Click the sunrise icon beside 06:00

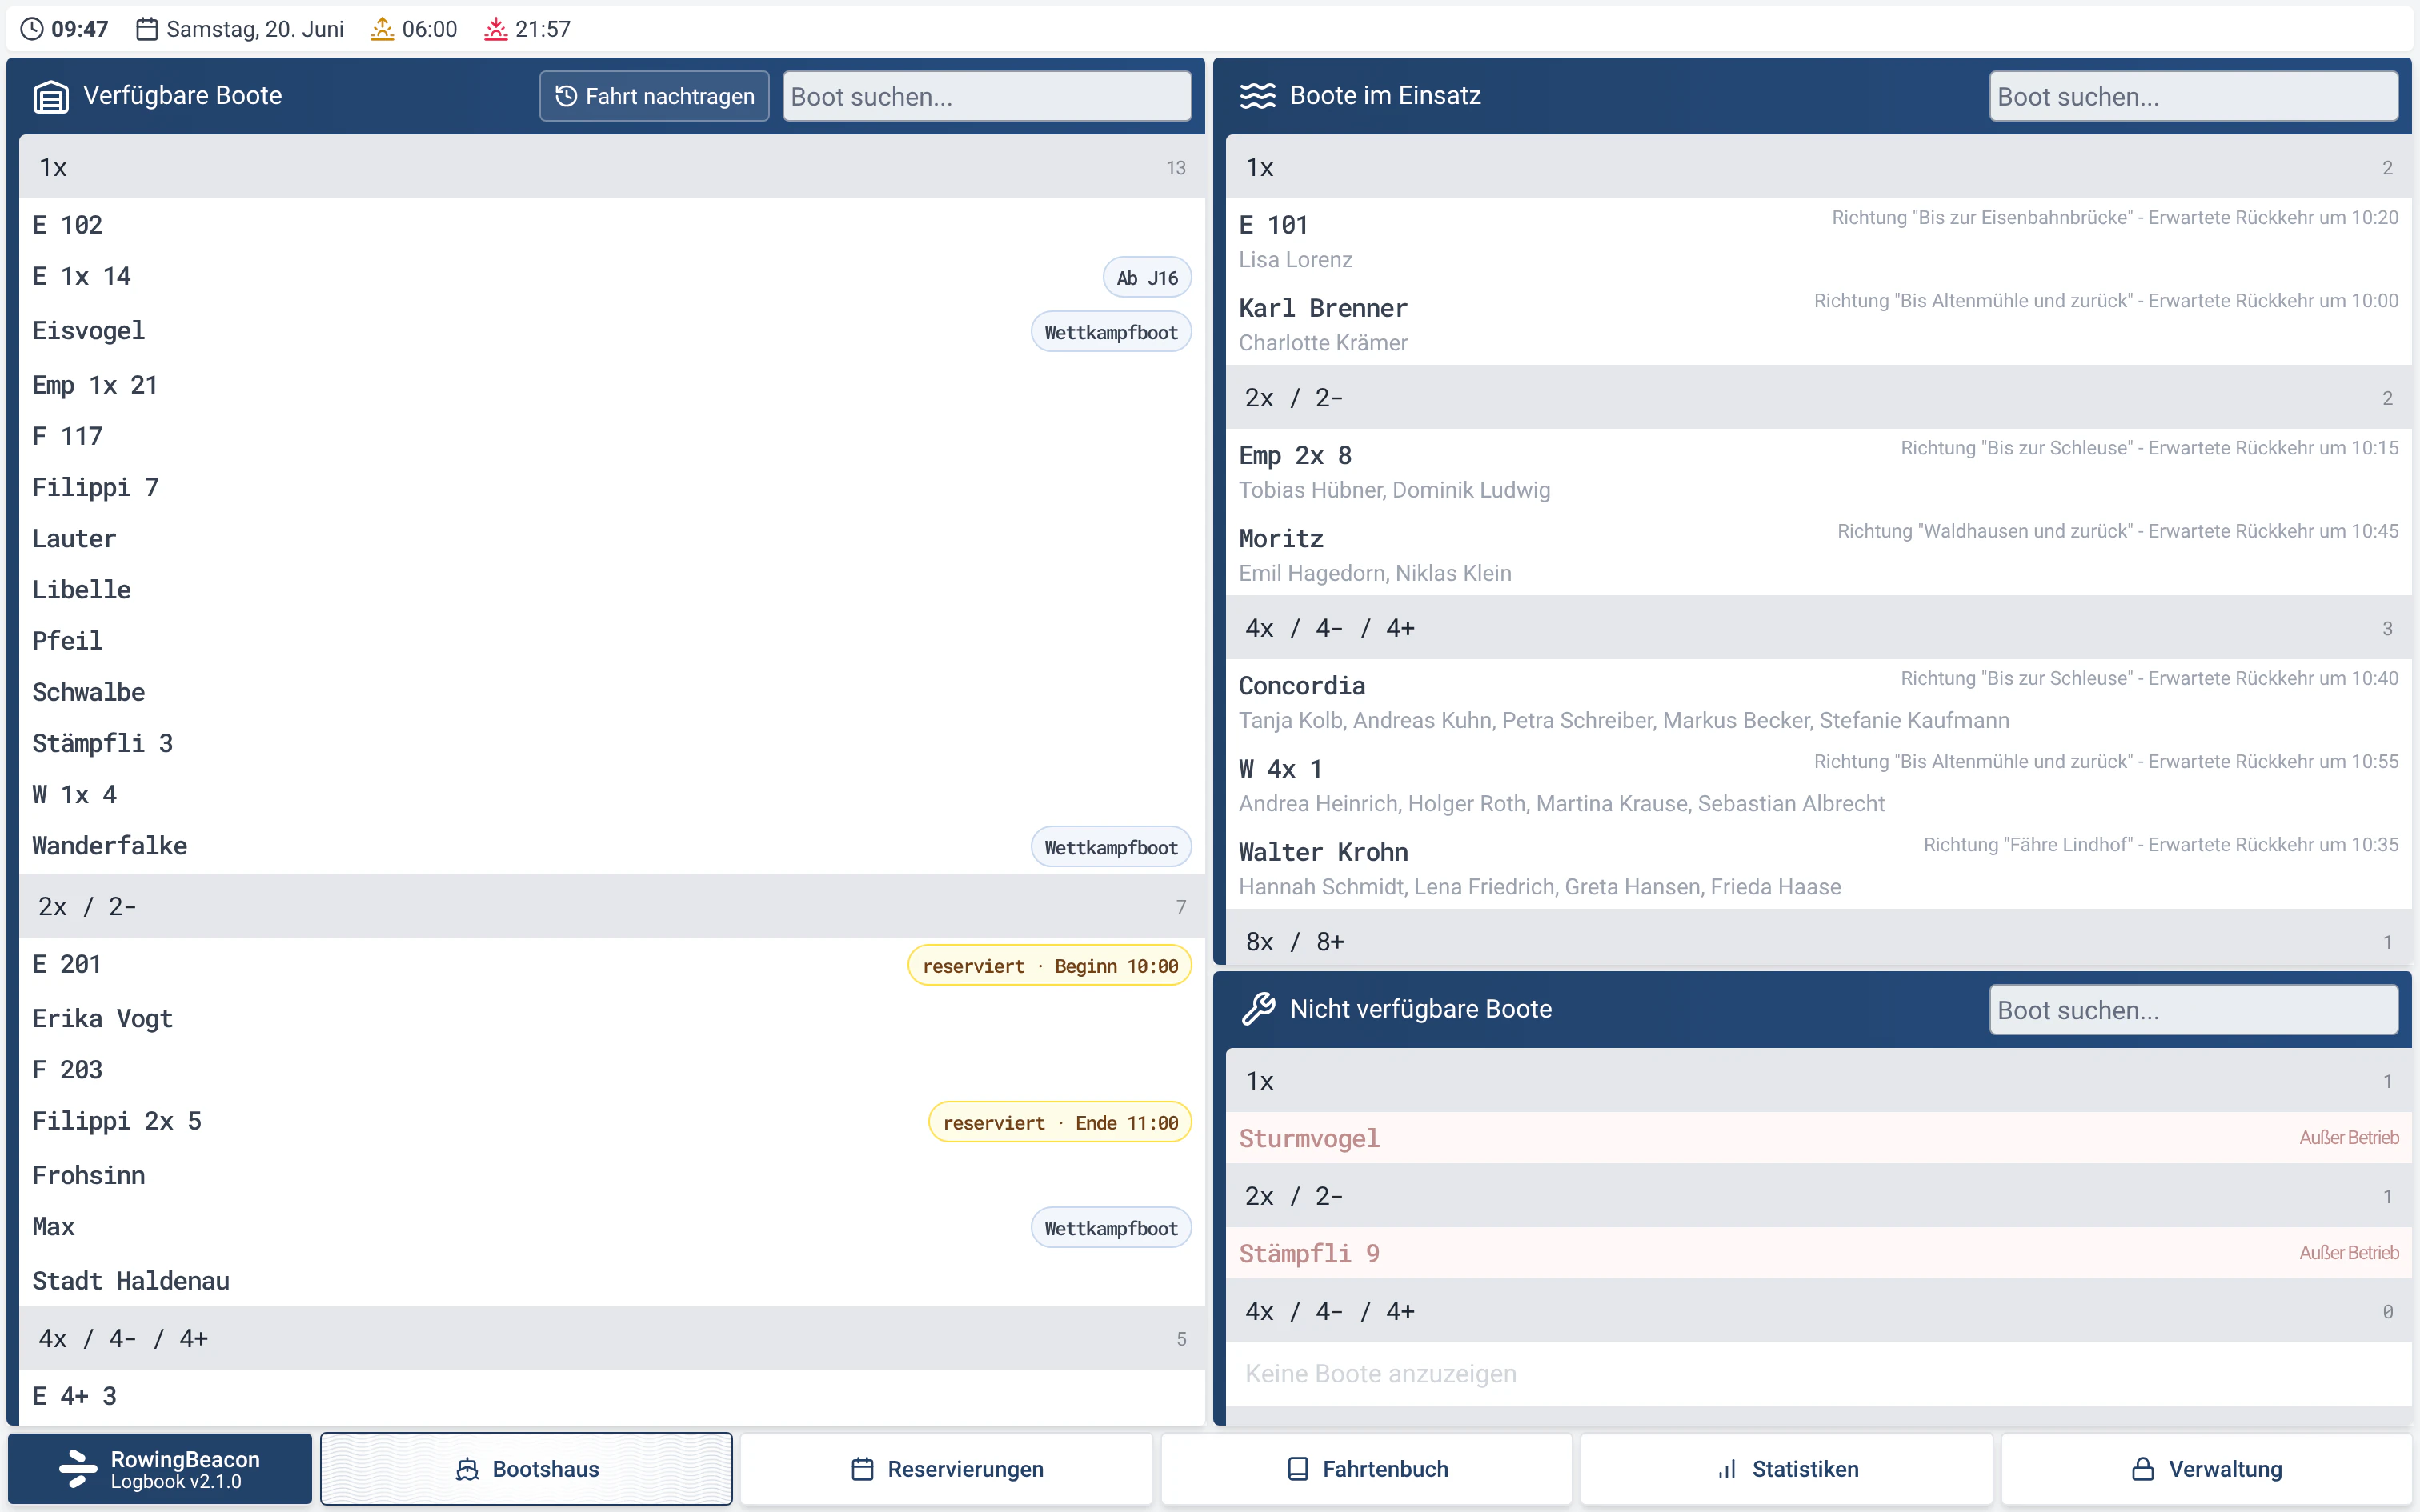382,29
